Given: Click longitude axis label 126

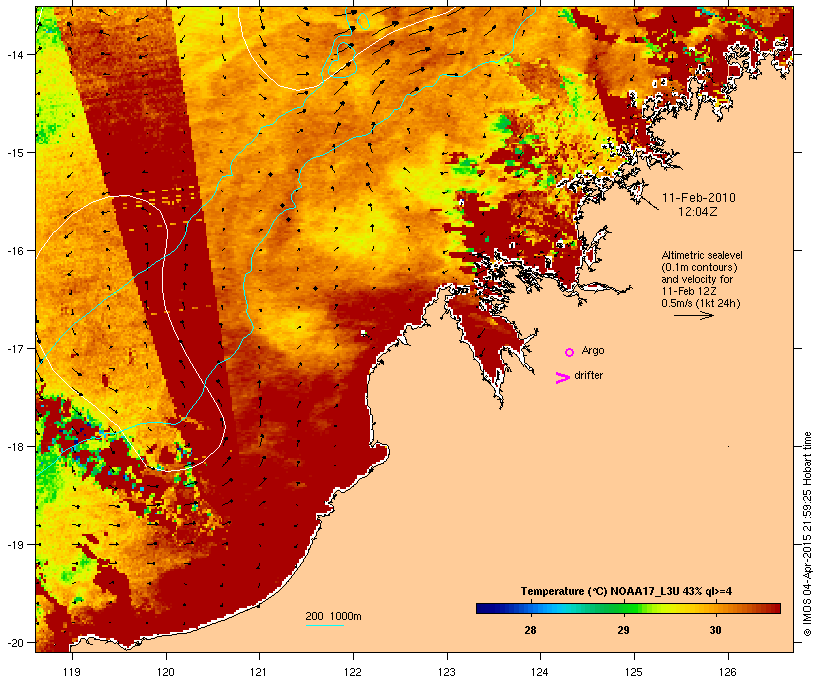Looking at the screenshot, I should [728, 672].
